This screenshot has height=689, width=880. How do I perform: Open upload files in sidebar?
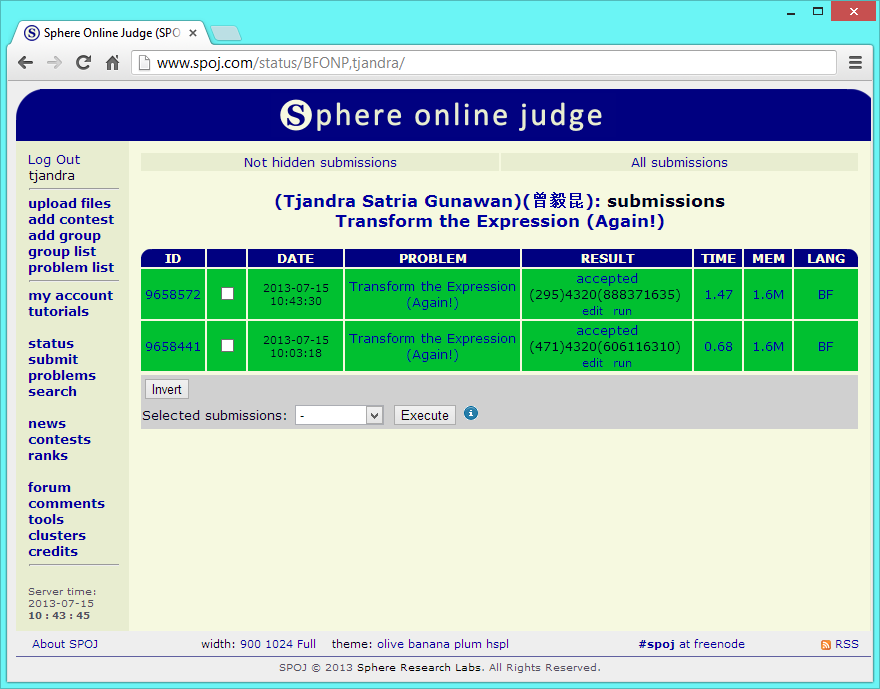coord(70,203)
